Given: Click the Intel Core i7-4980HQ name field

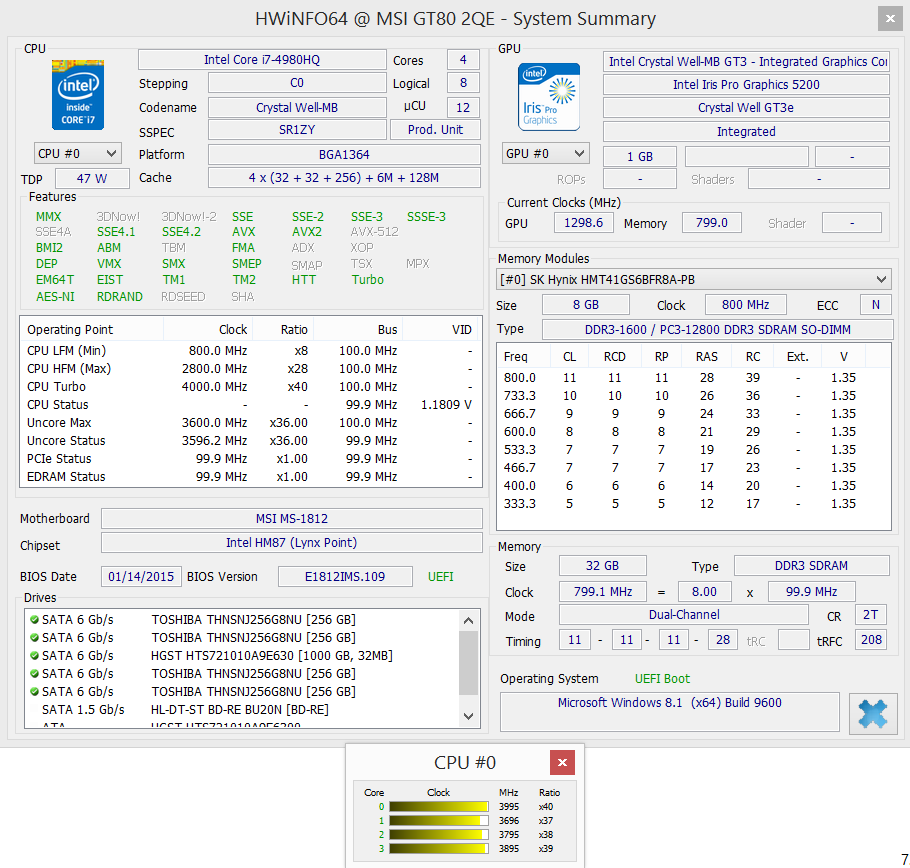Looking at the screenshot, I should click(x=262, y=60).
